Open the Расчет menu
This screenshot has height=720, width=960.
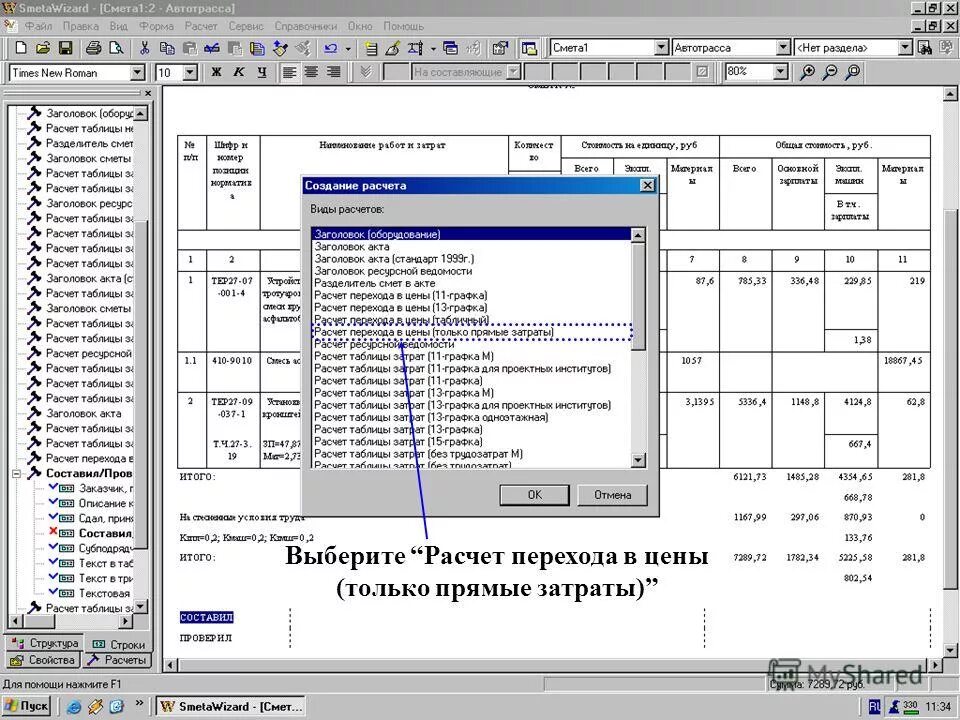(x=201, y=26)
